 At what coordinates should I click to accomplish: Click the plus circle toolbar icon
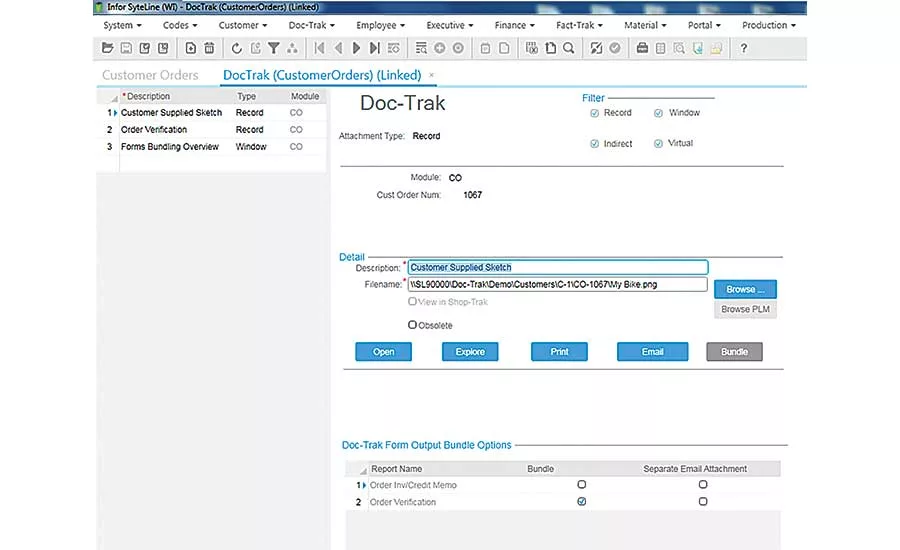[x=440, y=48]
